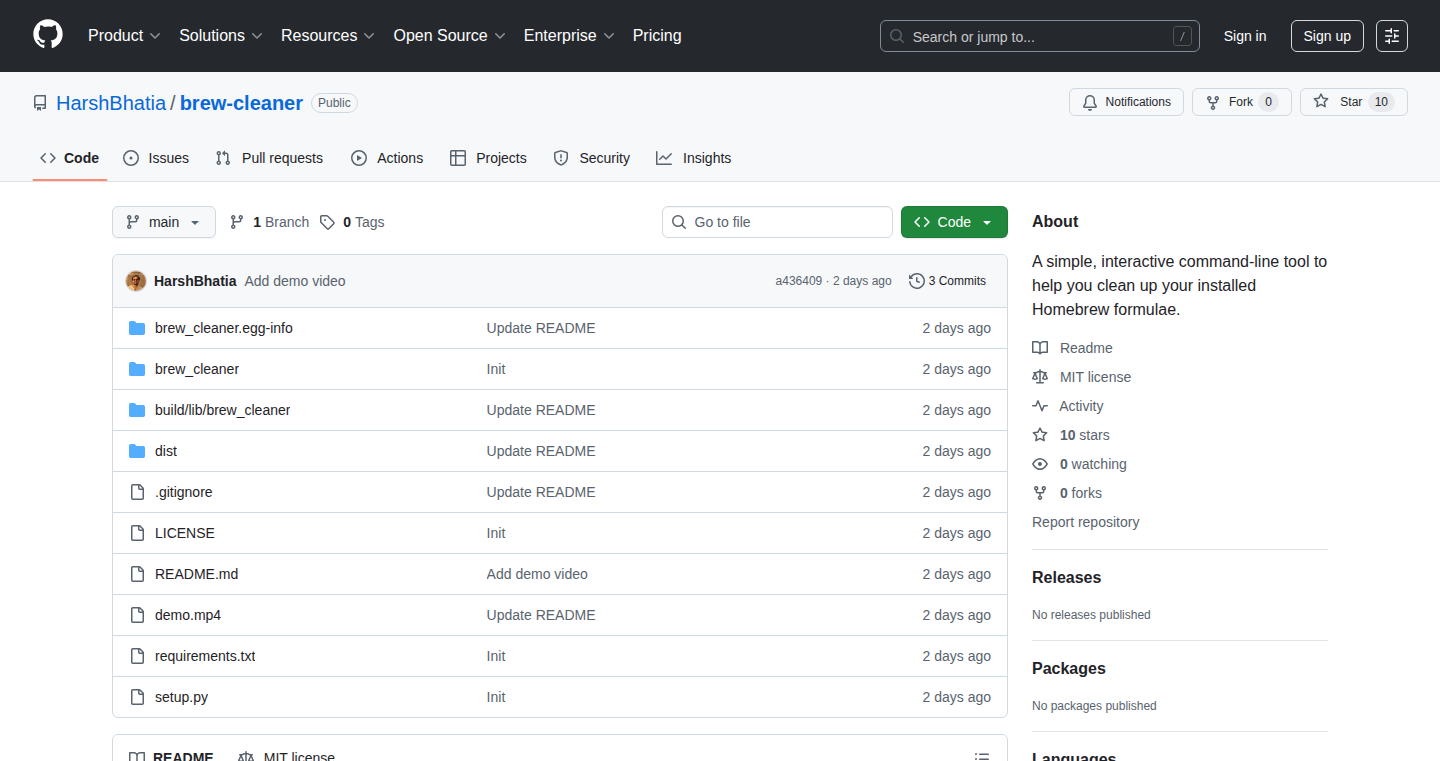Viewport: 1440px width, 761px height.
Task: Open the Projects tab
Action: (x=488, y=158)
